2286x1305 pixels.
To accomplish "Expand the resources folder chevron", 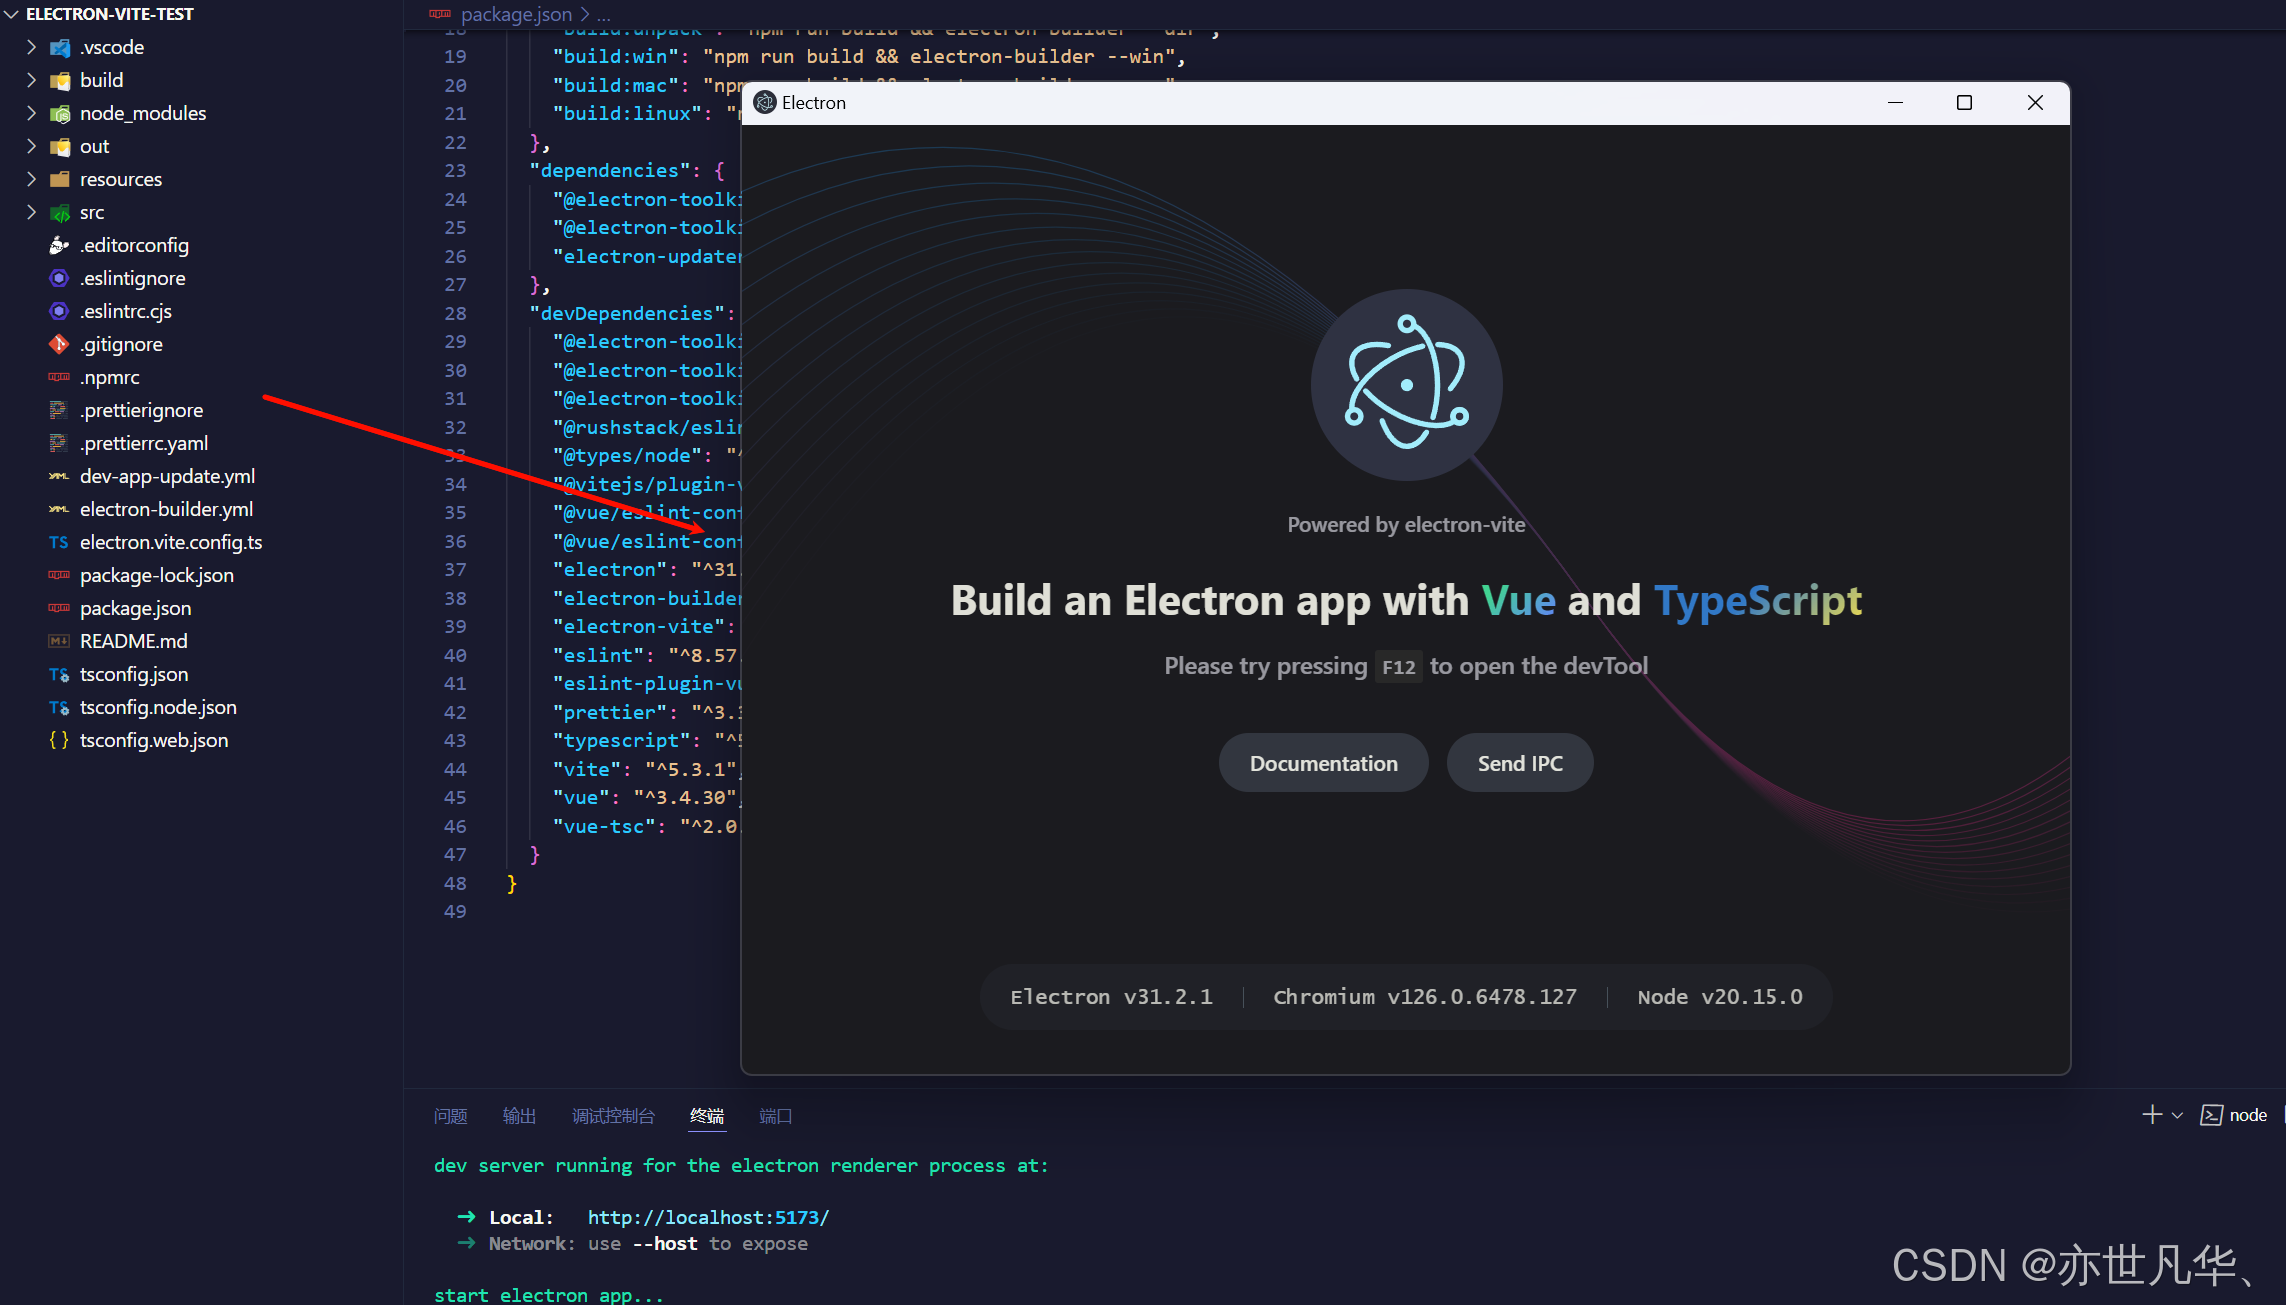I will pos(31,179).
